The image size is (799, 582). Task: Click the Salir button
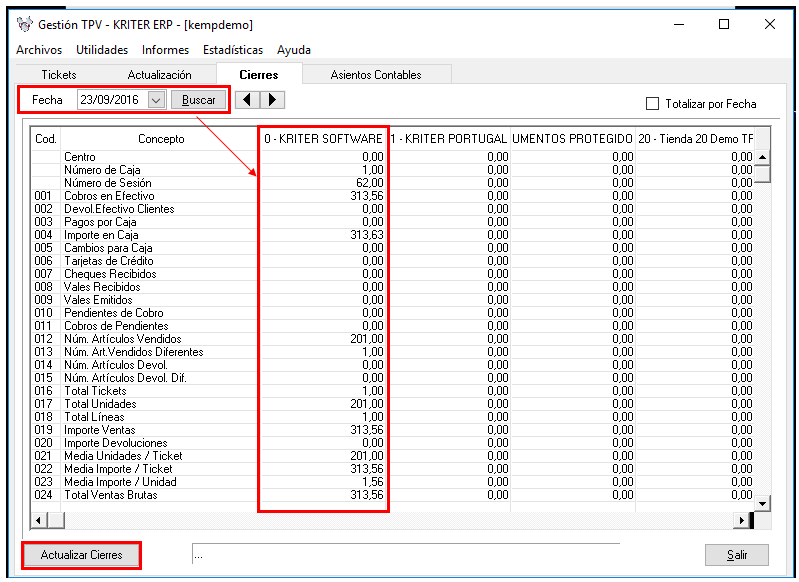737,554
